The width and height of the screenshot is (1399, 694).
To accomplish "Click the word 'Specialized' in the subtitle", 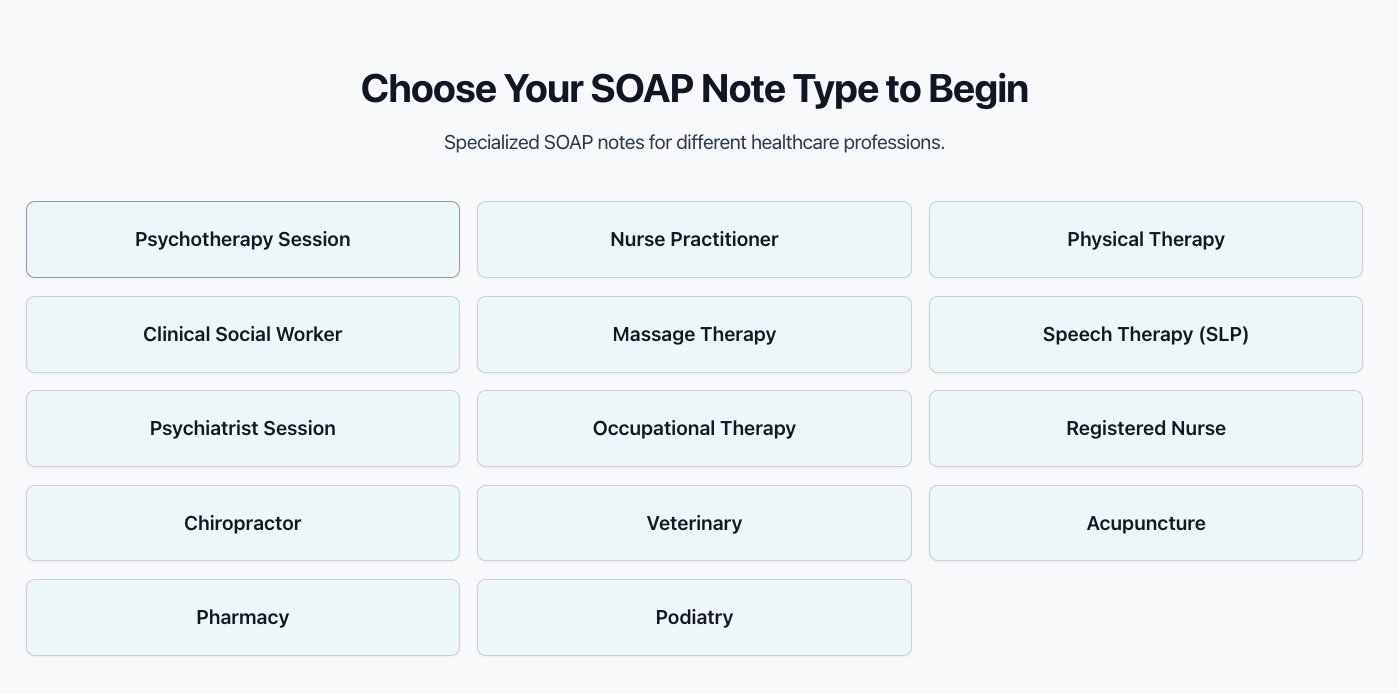I will [491, 142].
